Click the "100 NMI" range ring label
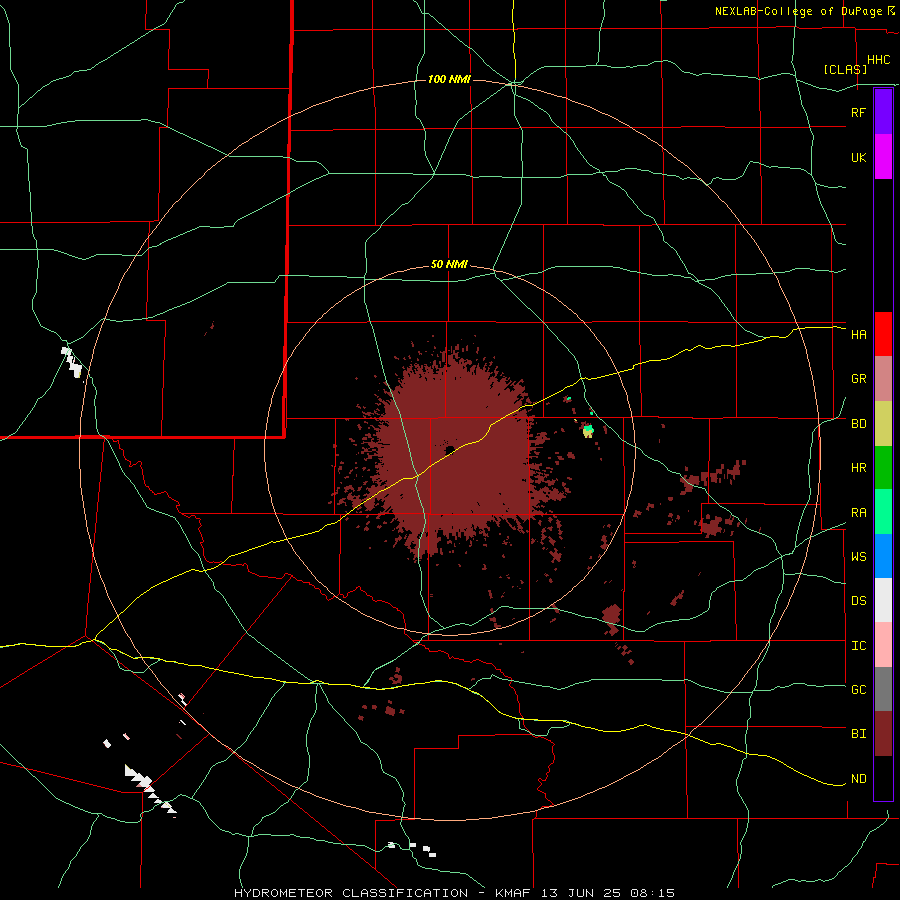This screenshot has height=900, width=900. click(x=449, y=79)
